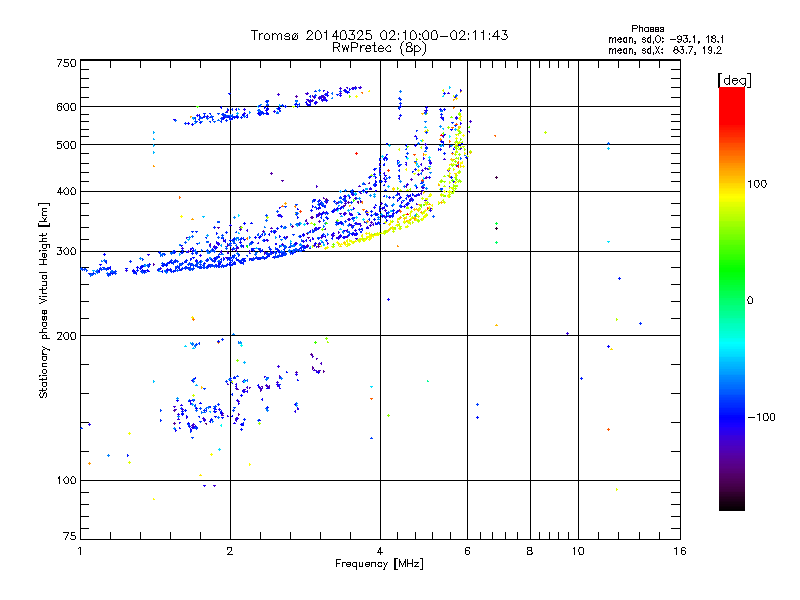Click the colorbar tick label 100 beside yellow

tap(757, 184)
